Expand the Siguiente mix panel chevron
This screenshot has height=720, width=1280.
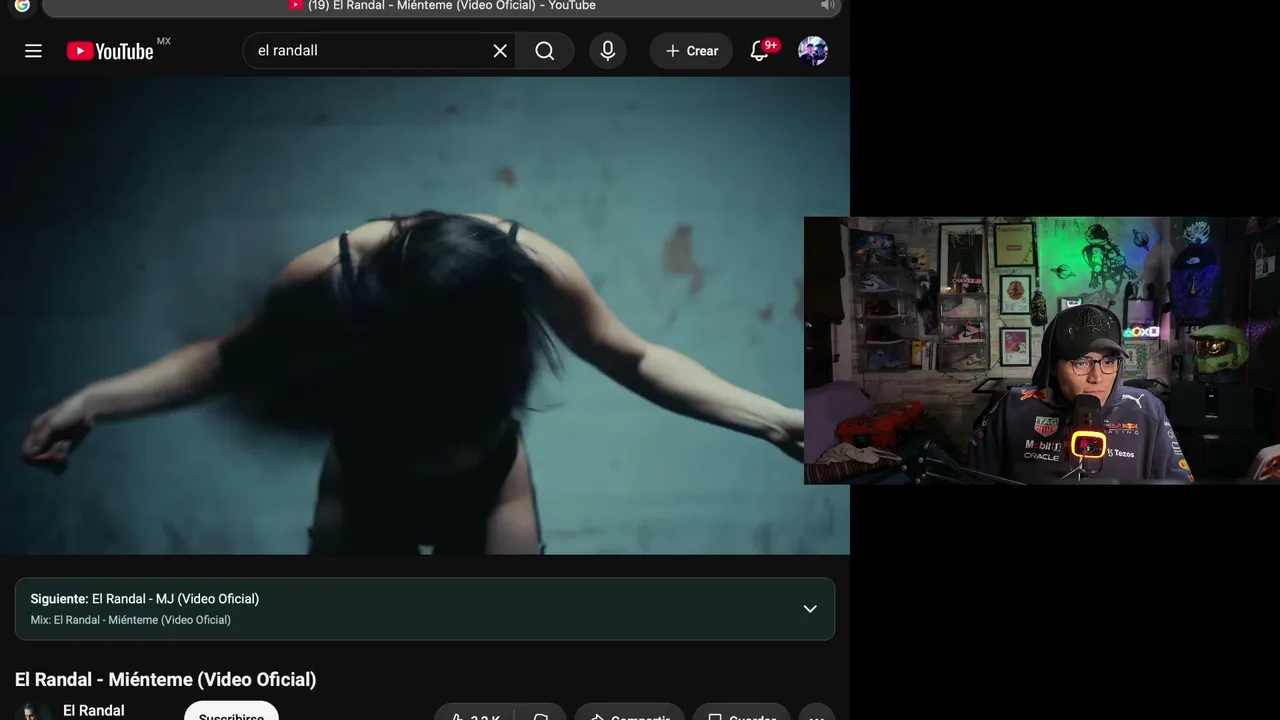(x=810, y=609)
